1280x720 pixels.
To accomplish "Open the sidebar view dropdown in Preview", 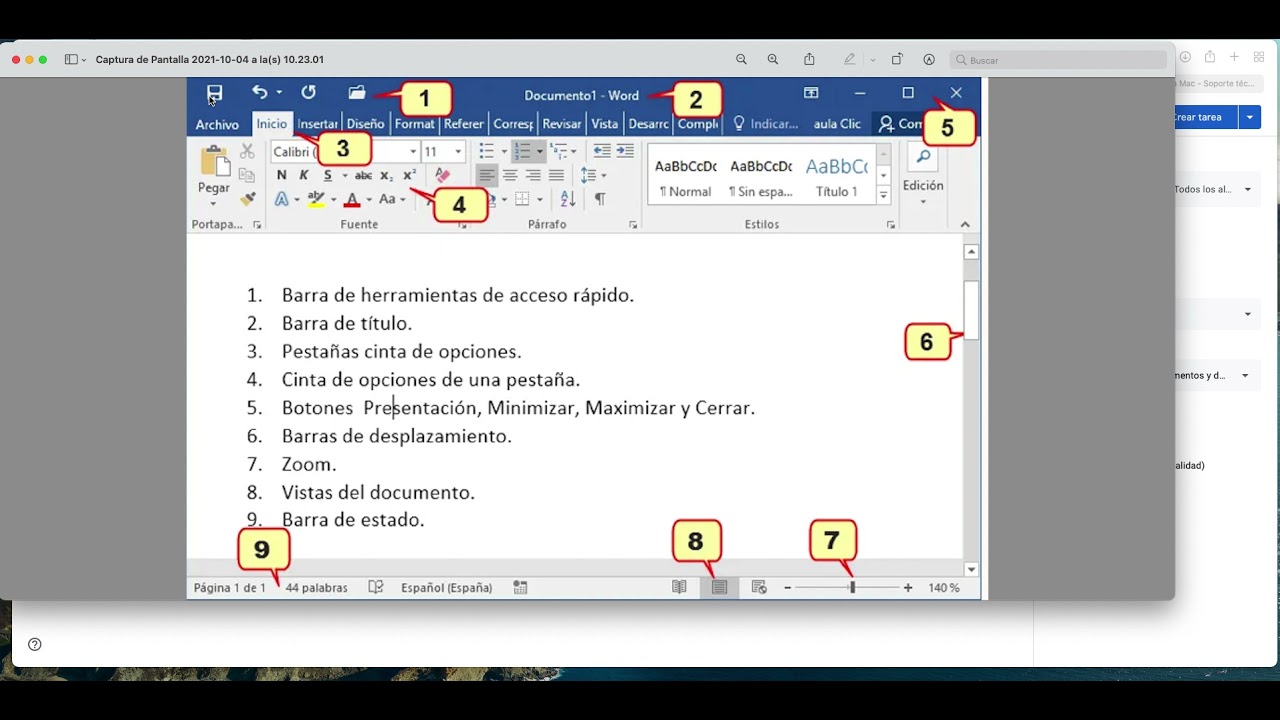I will point(75,60).
